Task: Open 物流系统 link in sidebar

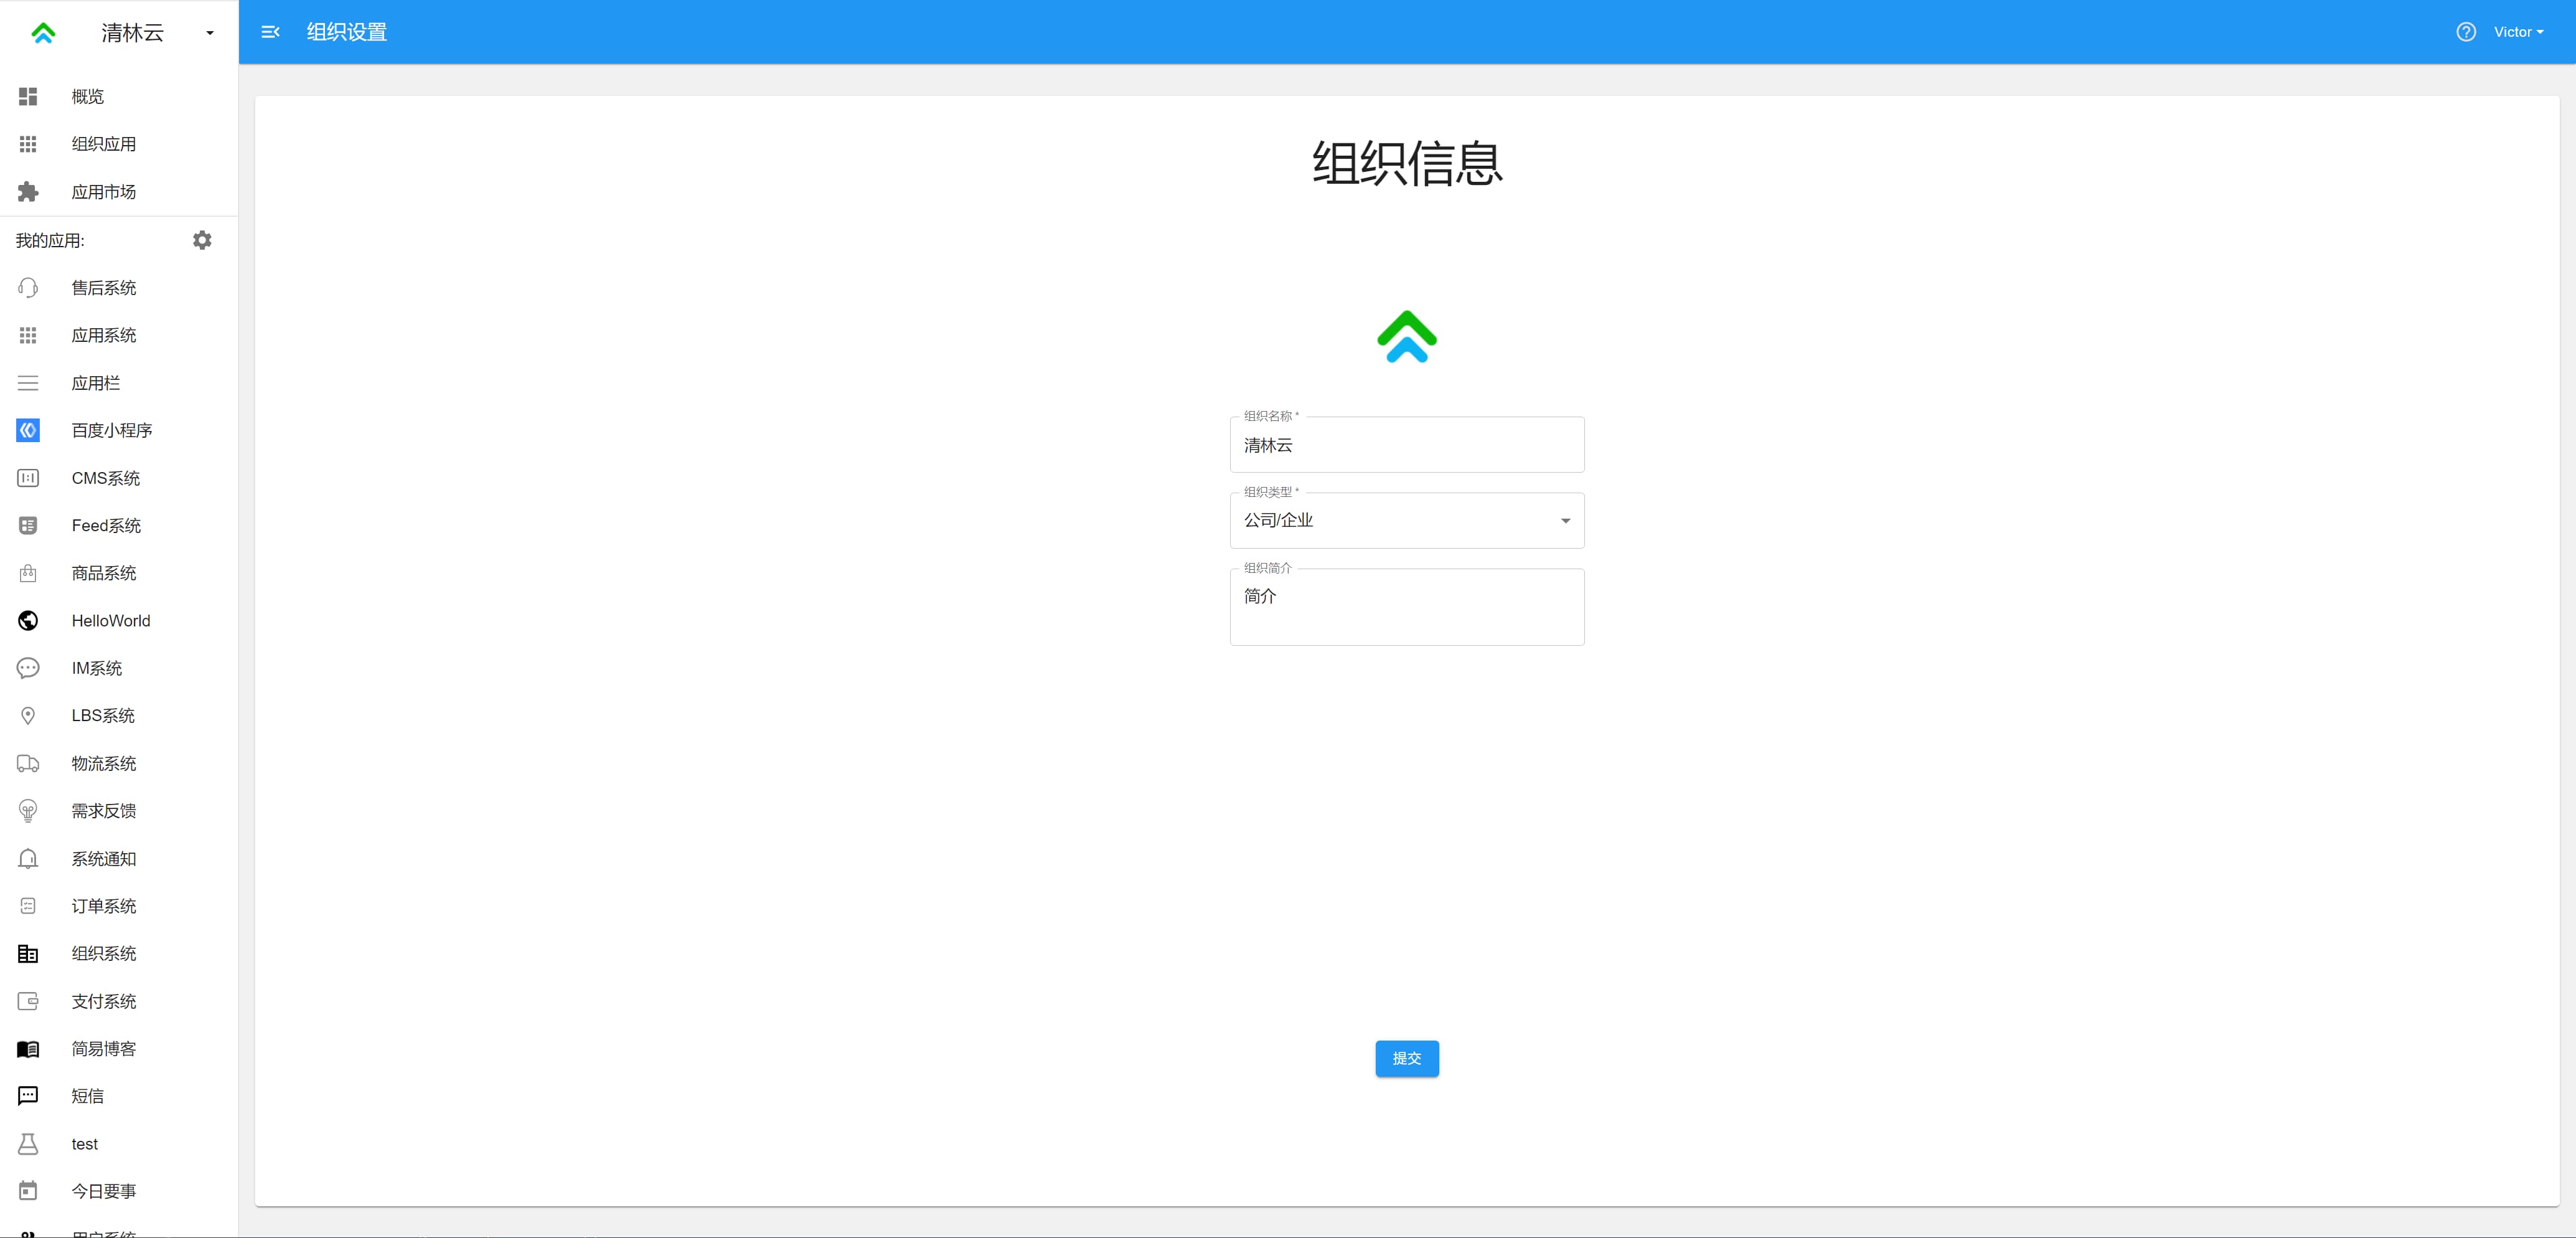Action: pos(119,763)
